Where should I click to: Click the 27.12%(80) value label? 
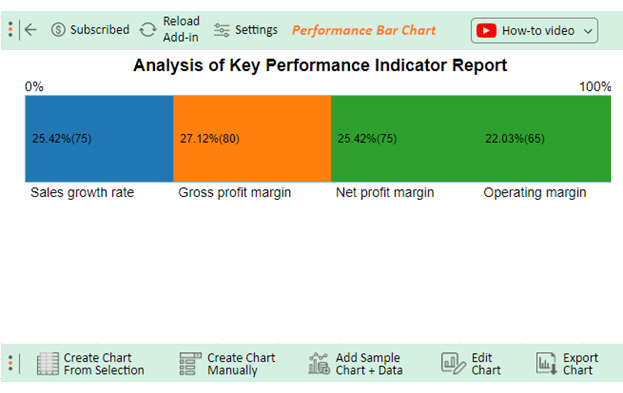(210, 139)
